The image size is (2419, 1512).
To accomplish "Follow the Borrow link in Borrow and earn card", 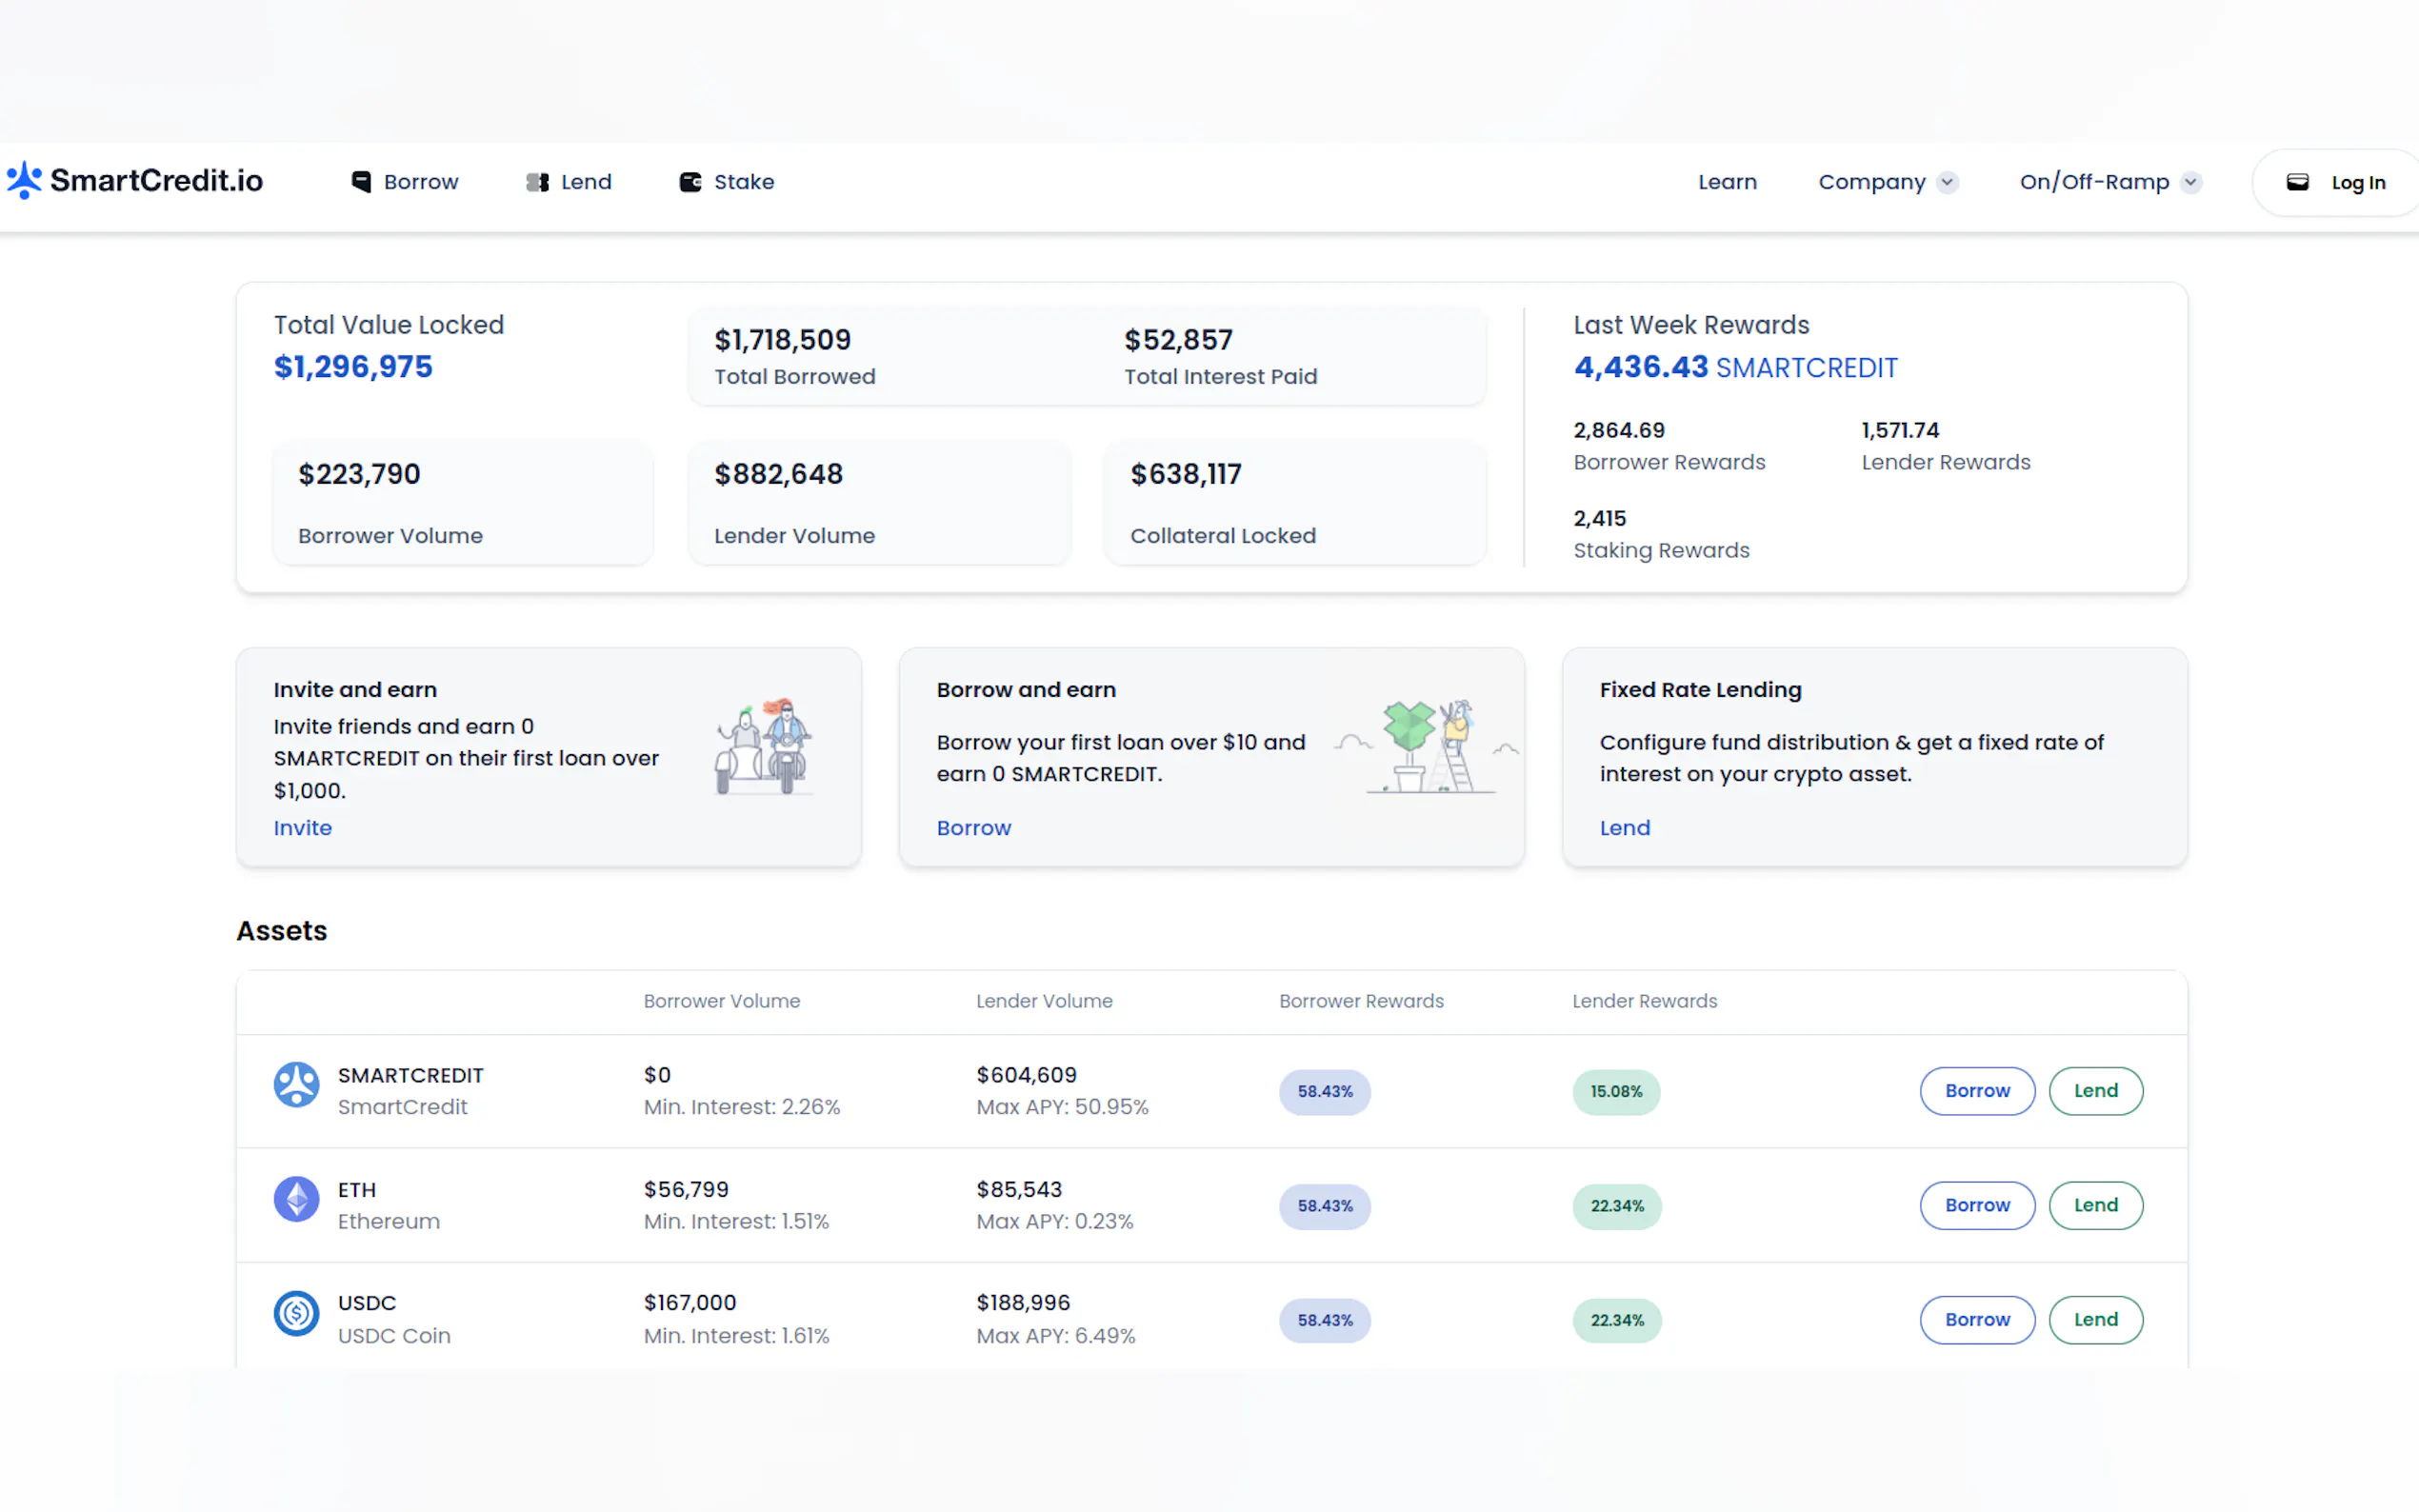I will coord(973,828).
